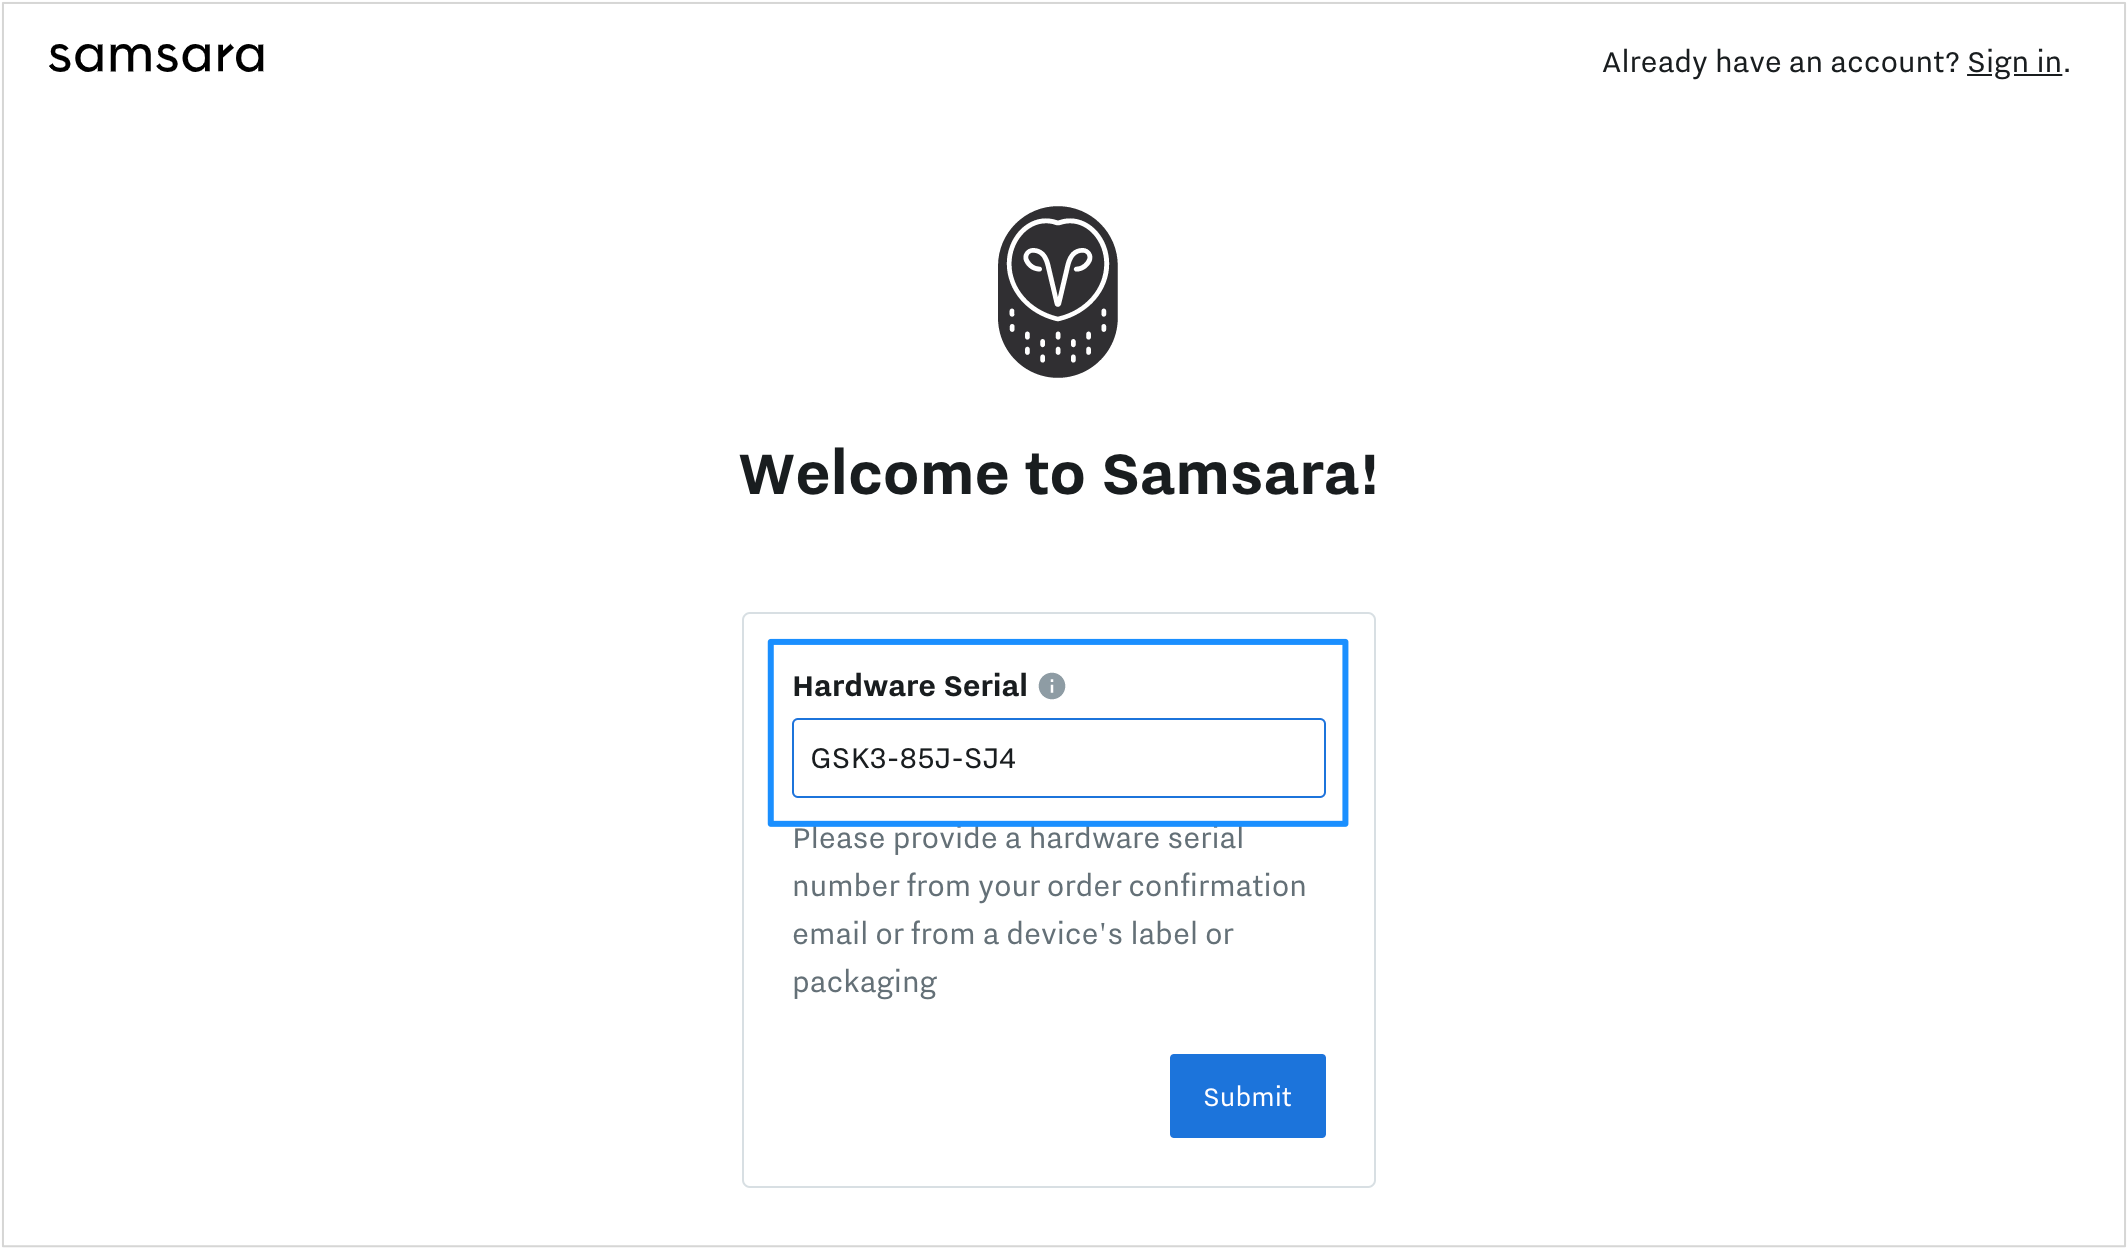The width and height of the screenshot is (2128, 1248).
Task: Click the owl mascot icon
Action: pyautogui.click(x=1058, y=292)
